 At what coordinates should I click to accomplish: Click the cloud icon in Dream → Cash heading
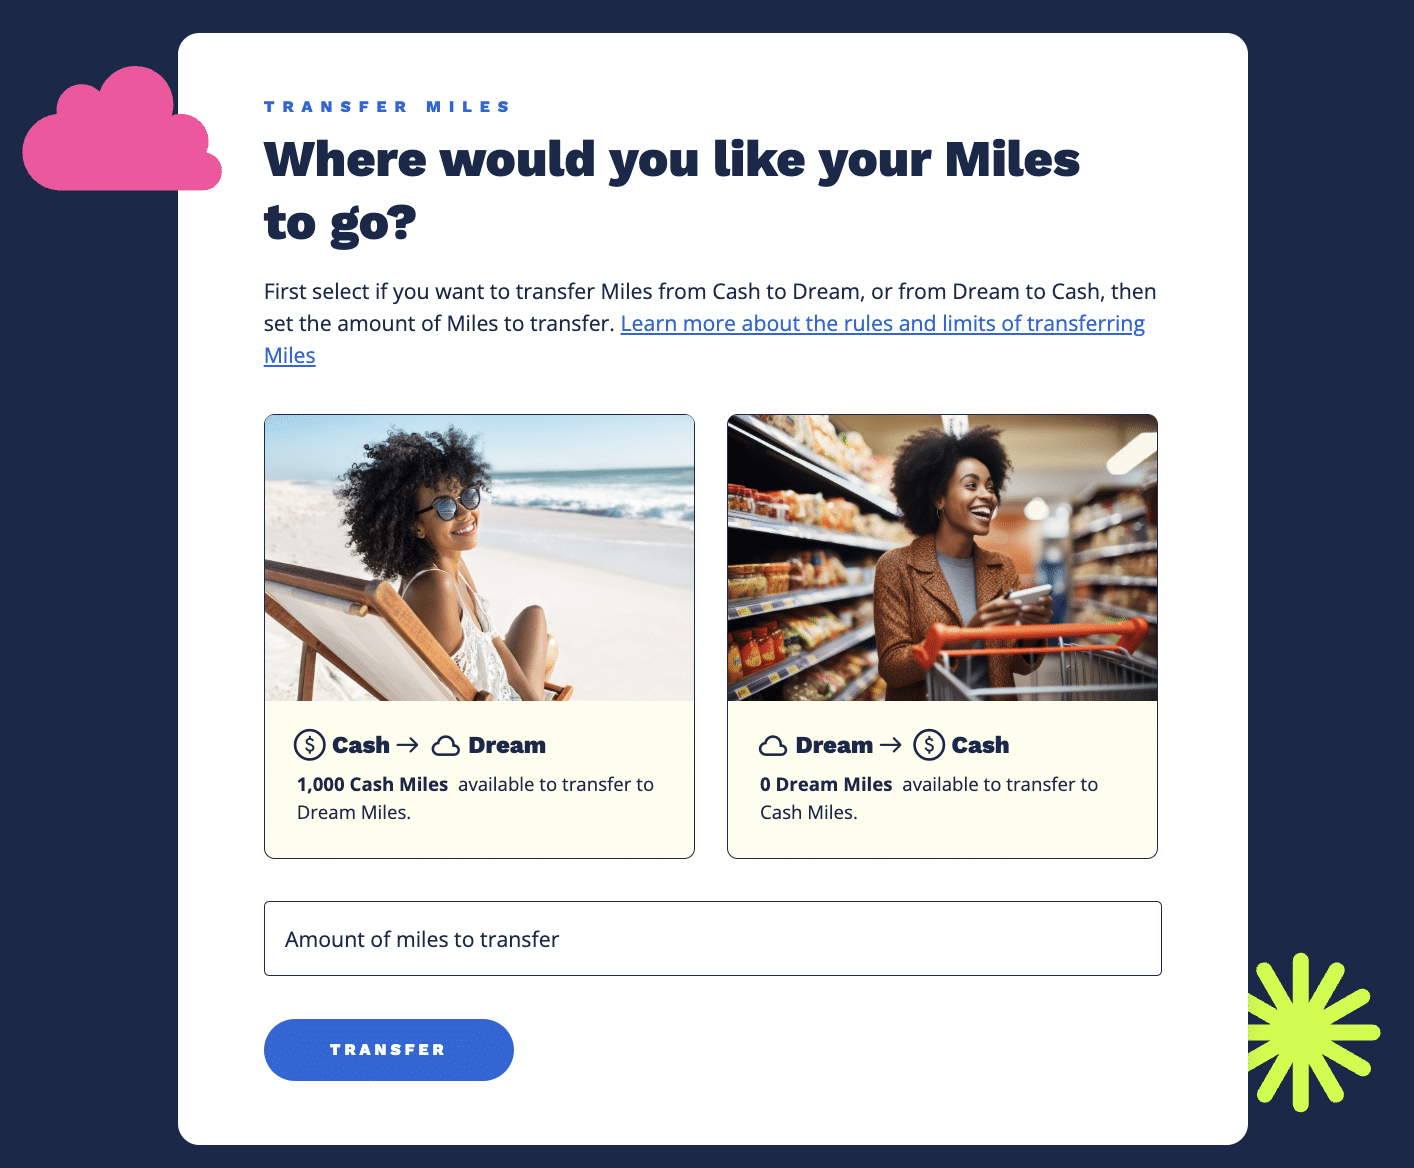click(x=773, y=746)
